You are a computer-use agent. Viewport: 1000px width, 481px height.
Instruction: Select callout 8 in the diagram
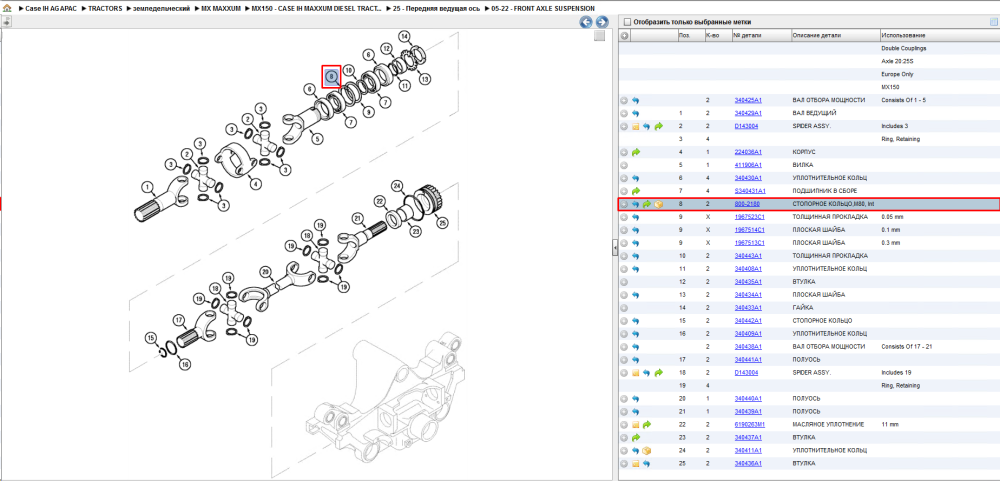332,77
